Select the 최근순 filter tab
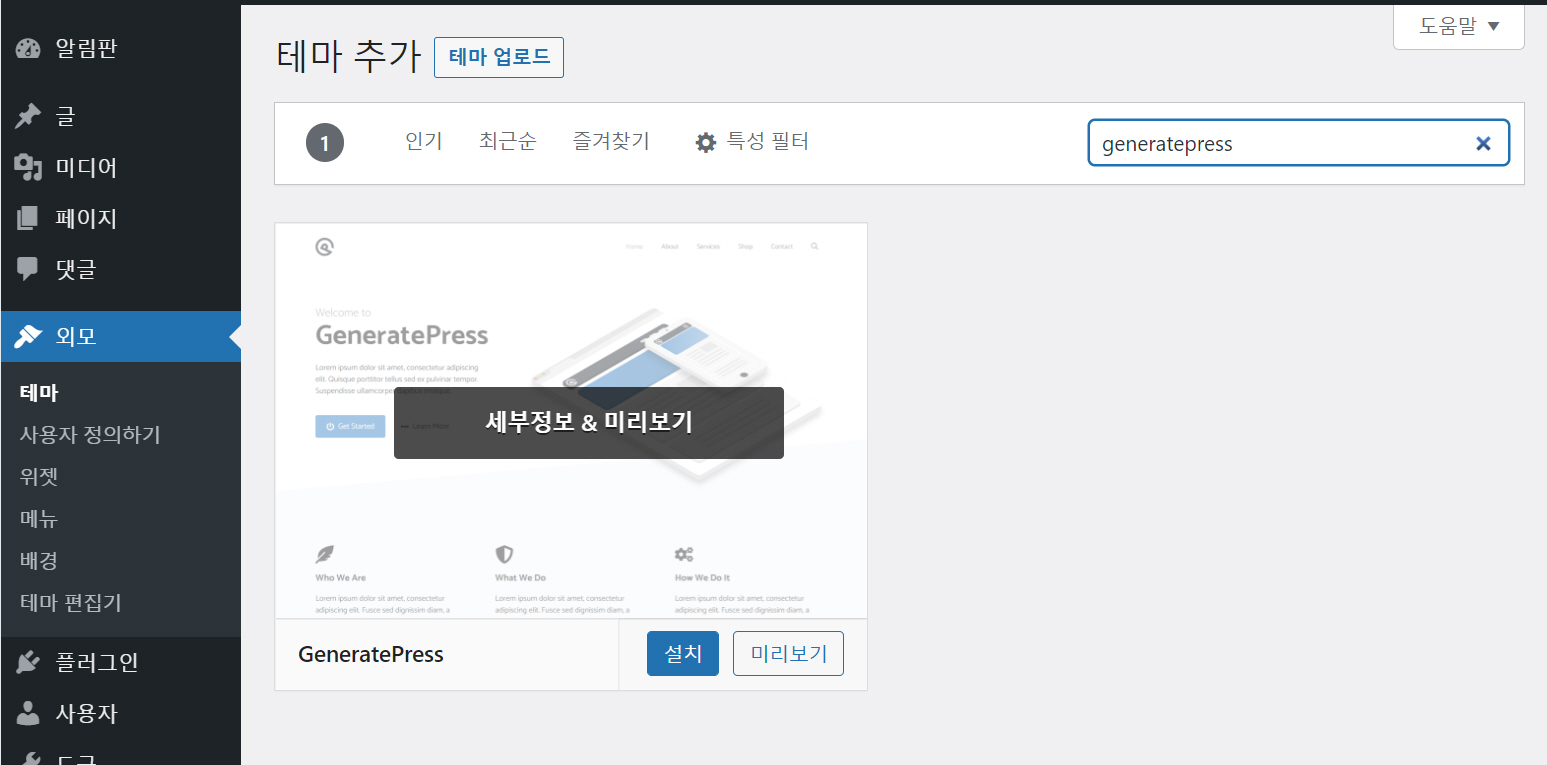 coord(507,141)
